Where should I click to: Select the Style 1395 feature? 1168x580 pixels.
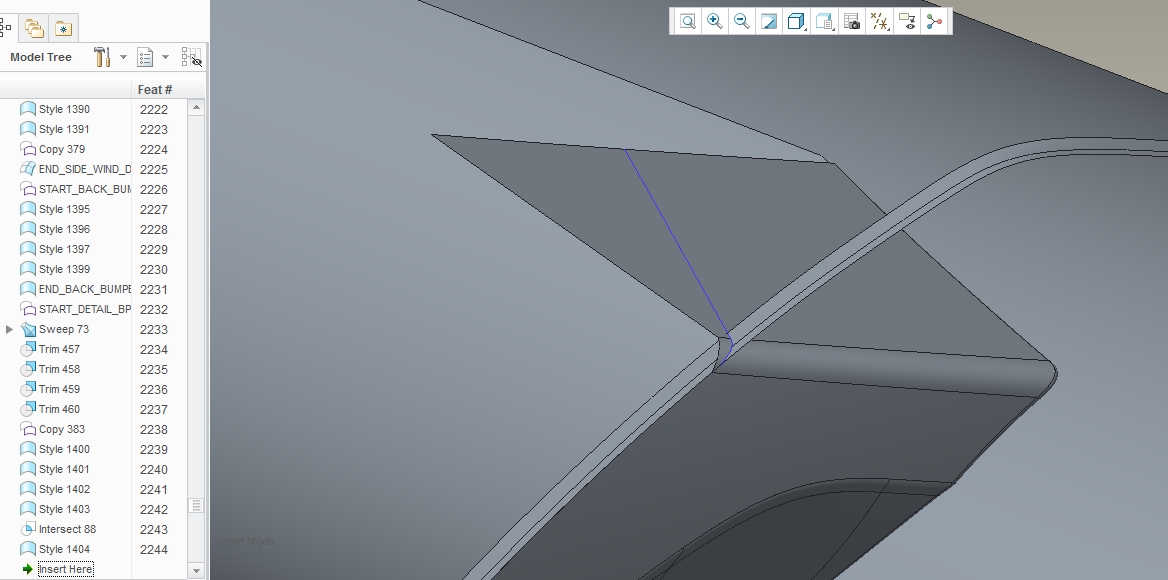[64, 209]
